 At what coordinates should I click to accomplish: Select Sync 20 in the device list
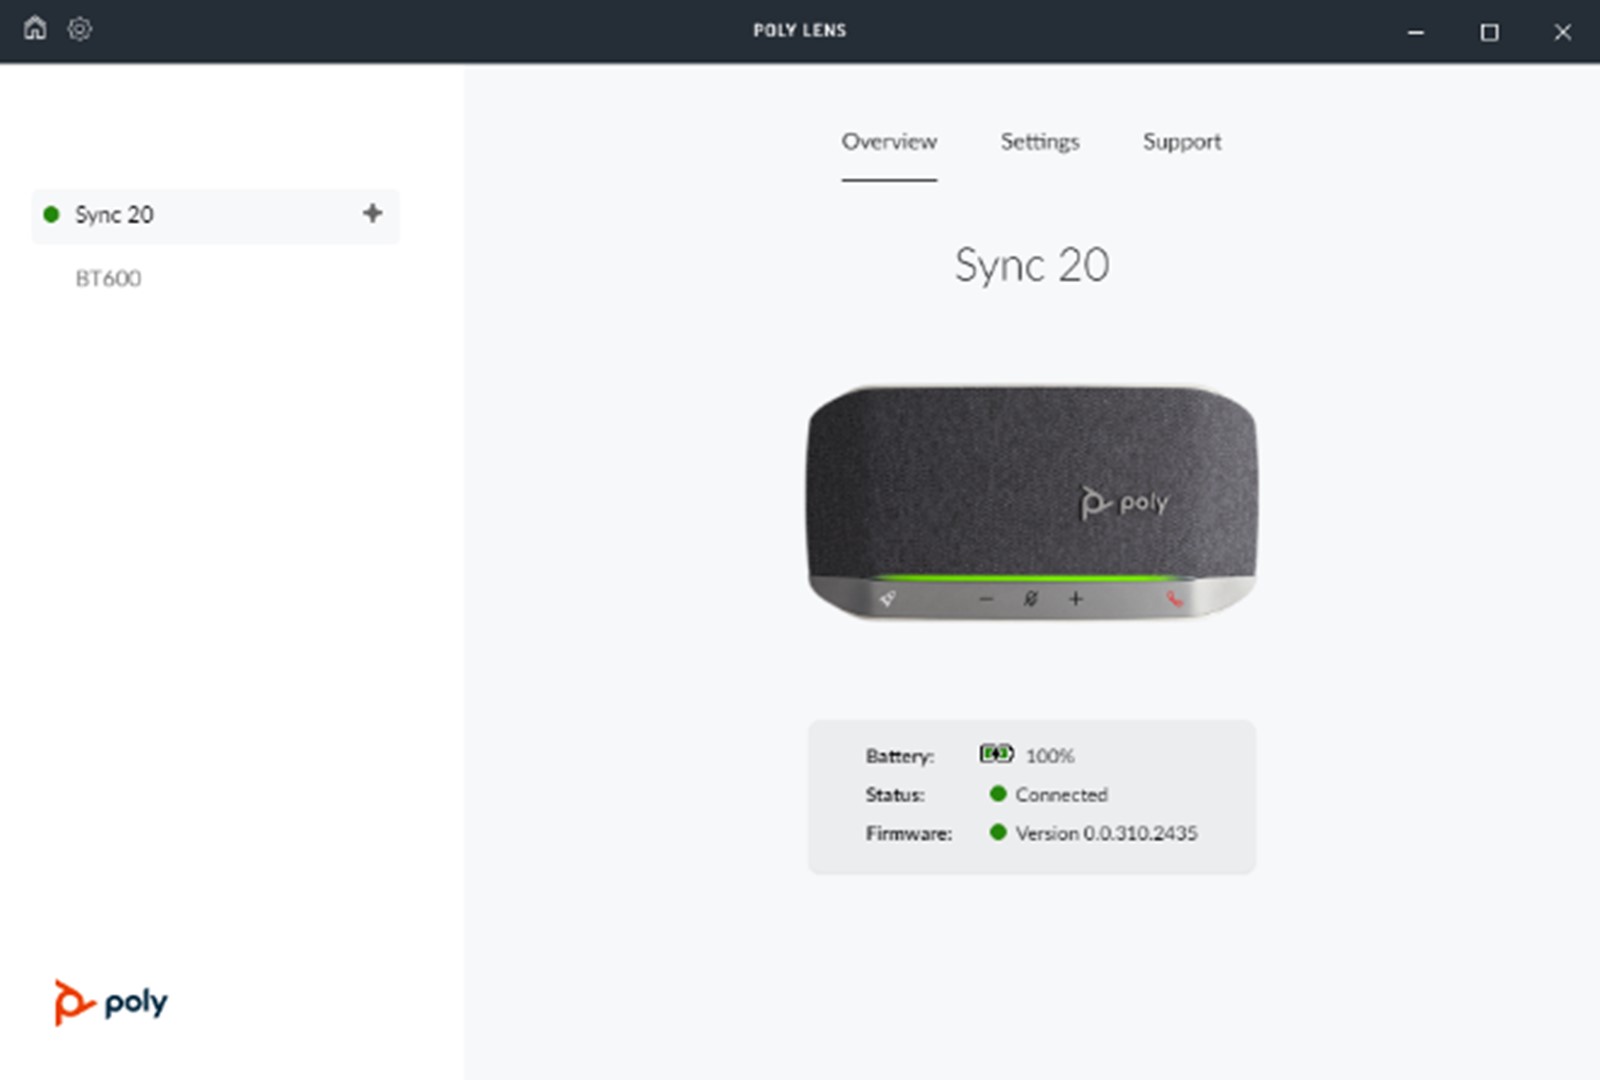tap(114, 215)
